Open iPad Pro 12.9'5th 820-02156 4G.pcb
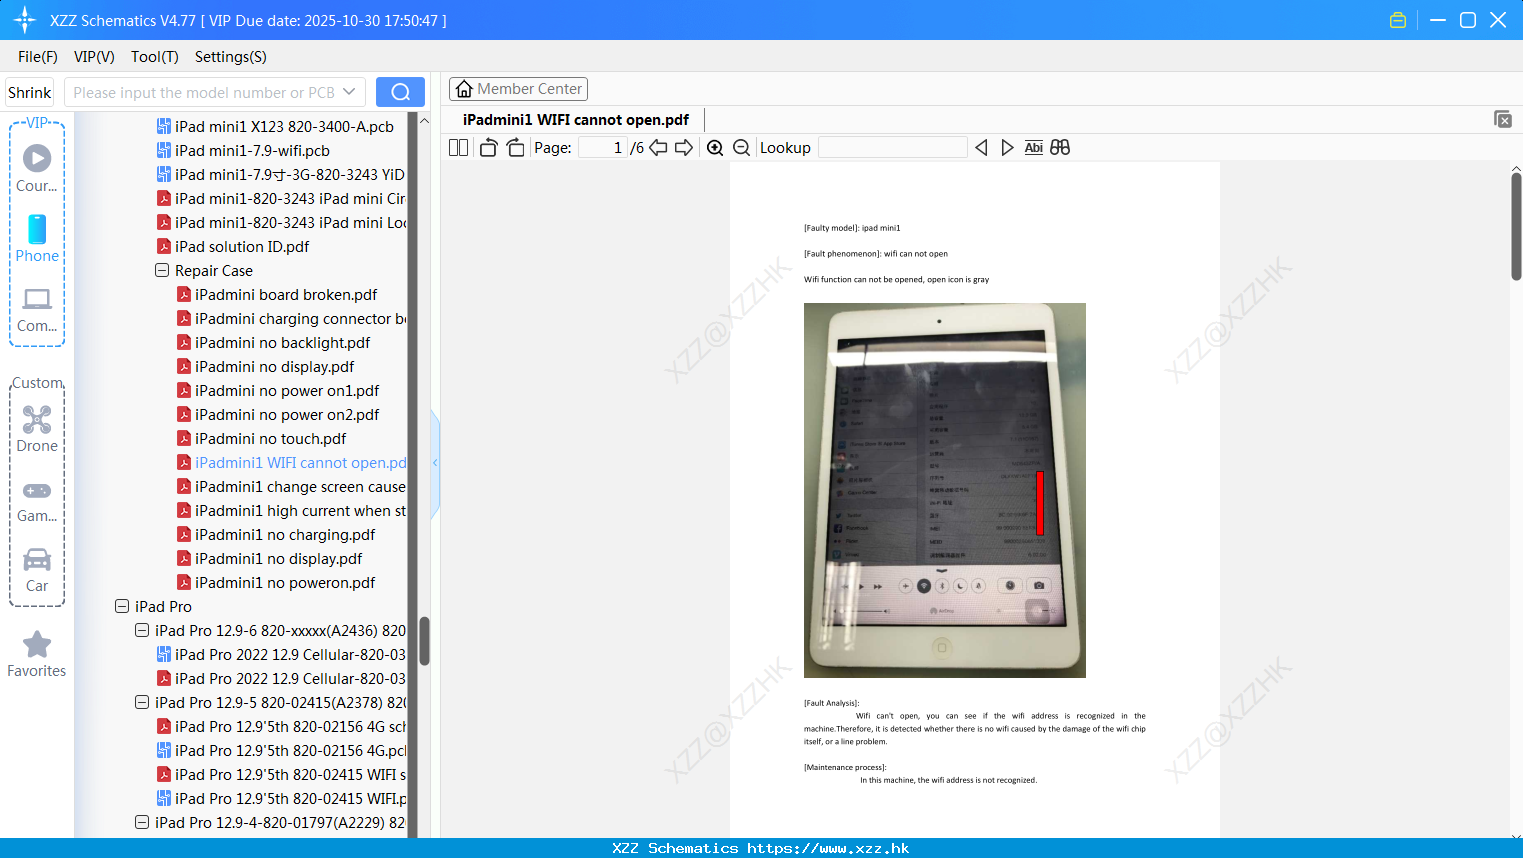Viewport: 1523px width, 858px height. (282, 751)
